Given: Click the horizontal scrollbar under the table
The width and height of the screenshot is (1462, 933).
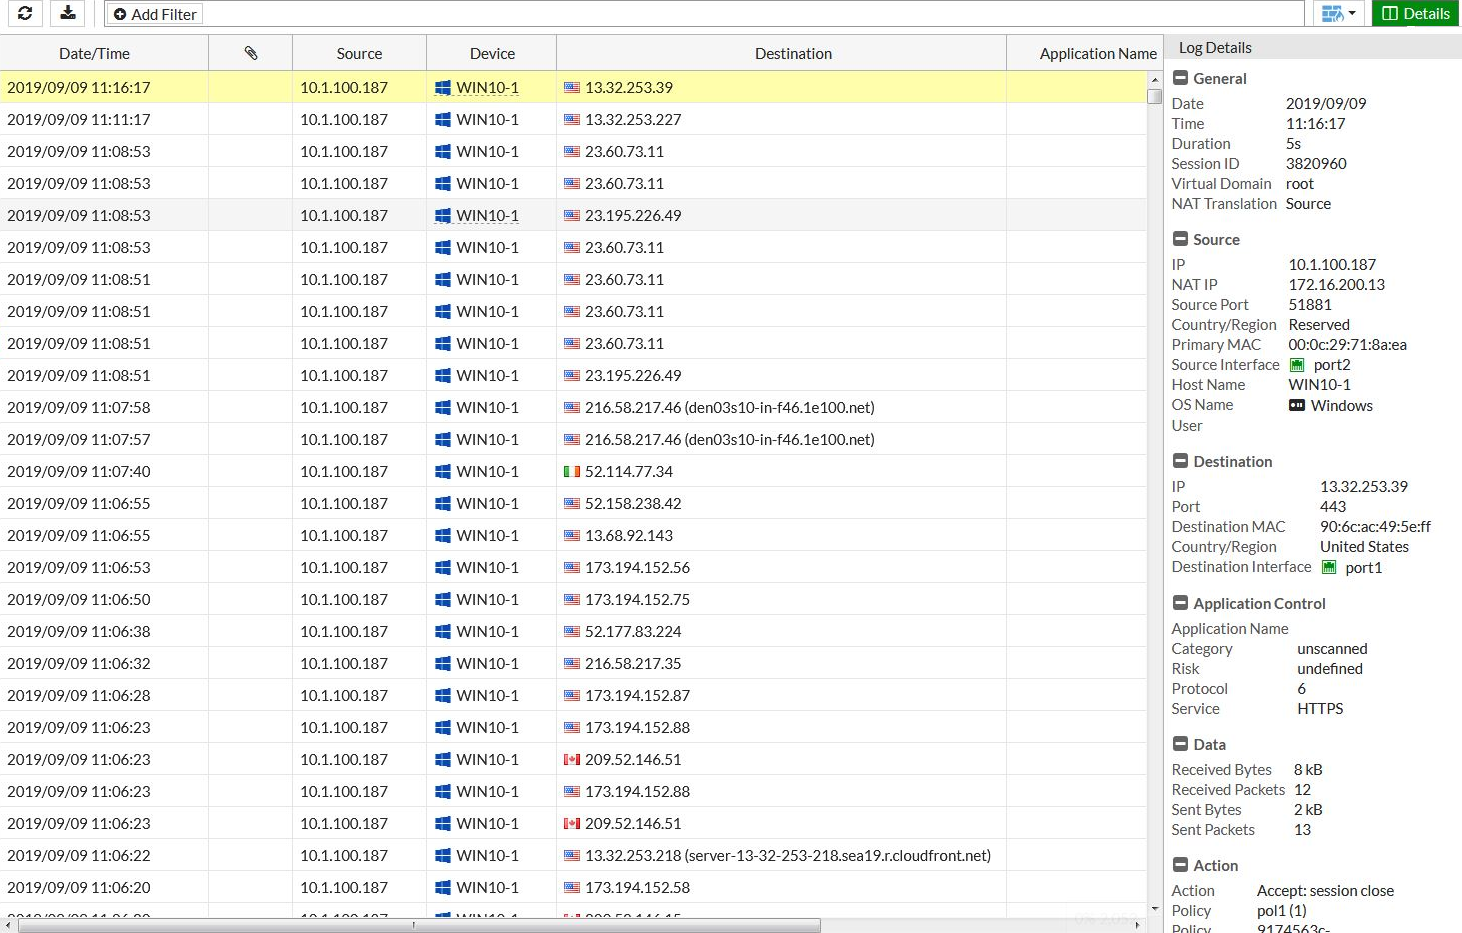Looking at the screenshot, I should 418,925.
